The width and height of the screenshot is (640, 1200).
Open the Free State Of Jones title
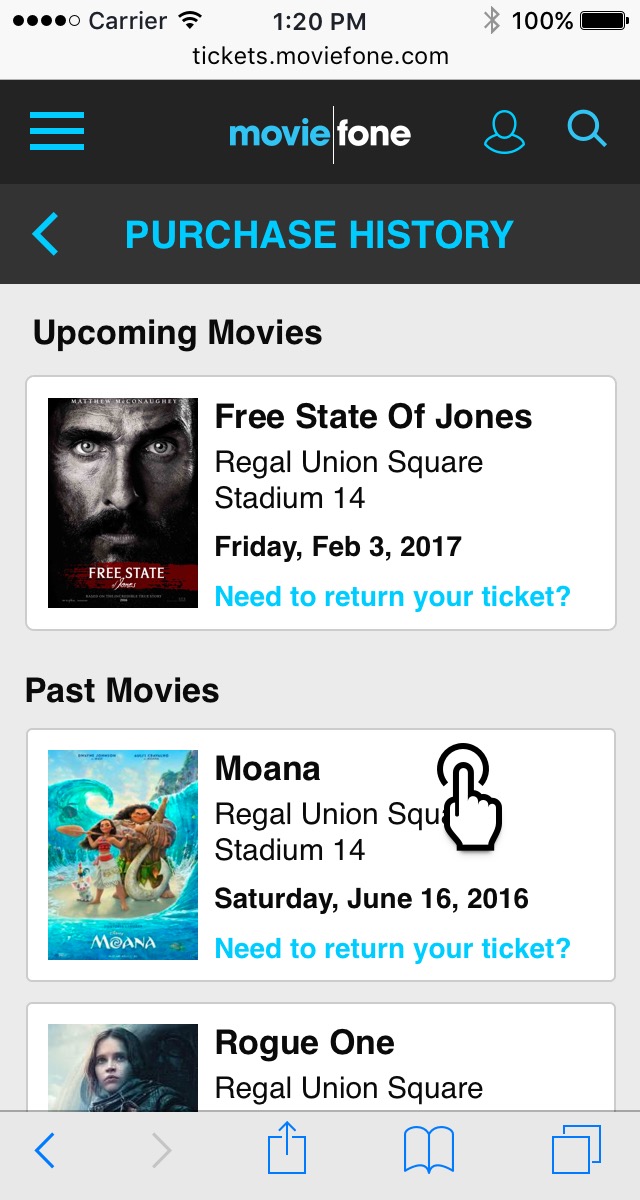coord(374,416)
